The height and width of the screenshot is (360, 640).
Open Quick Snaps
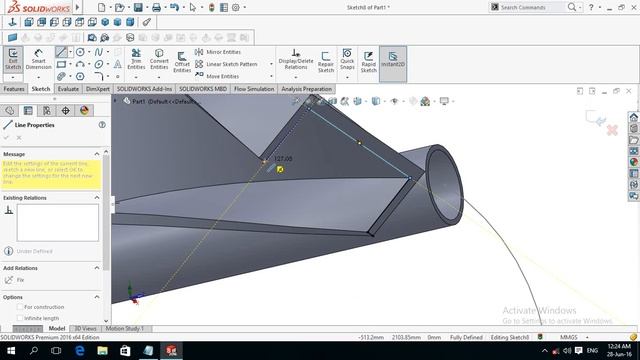(x=347, y=60)
